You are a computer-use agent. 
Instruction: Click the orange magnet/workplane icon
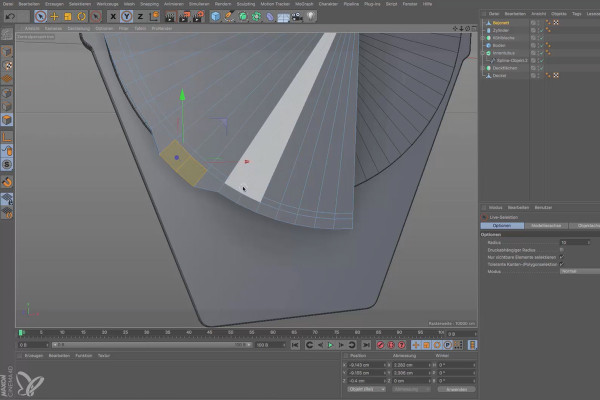7,182
